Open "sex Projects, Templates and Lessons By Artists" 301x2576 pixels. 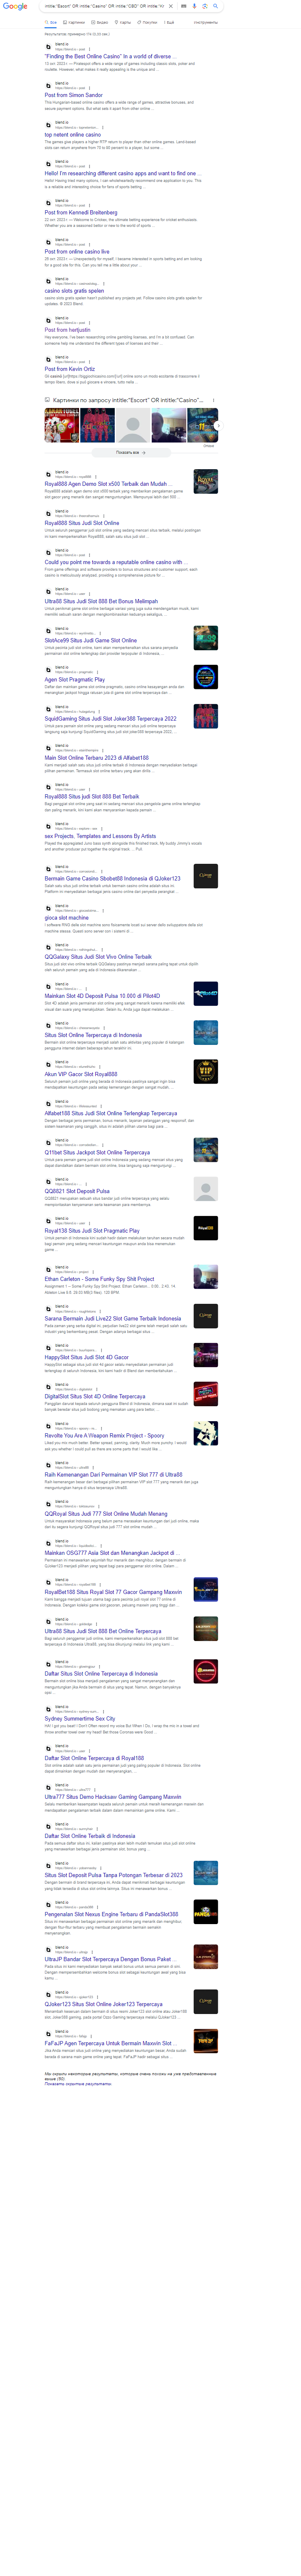tap(100, 836)
